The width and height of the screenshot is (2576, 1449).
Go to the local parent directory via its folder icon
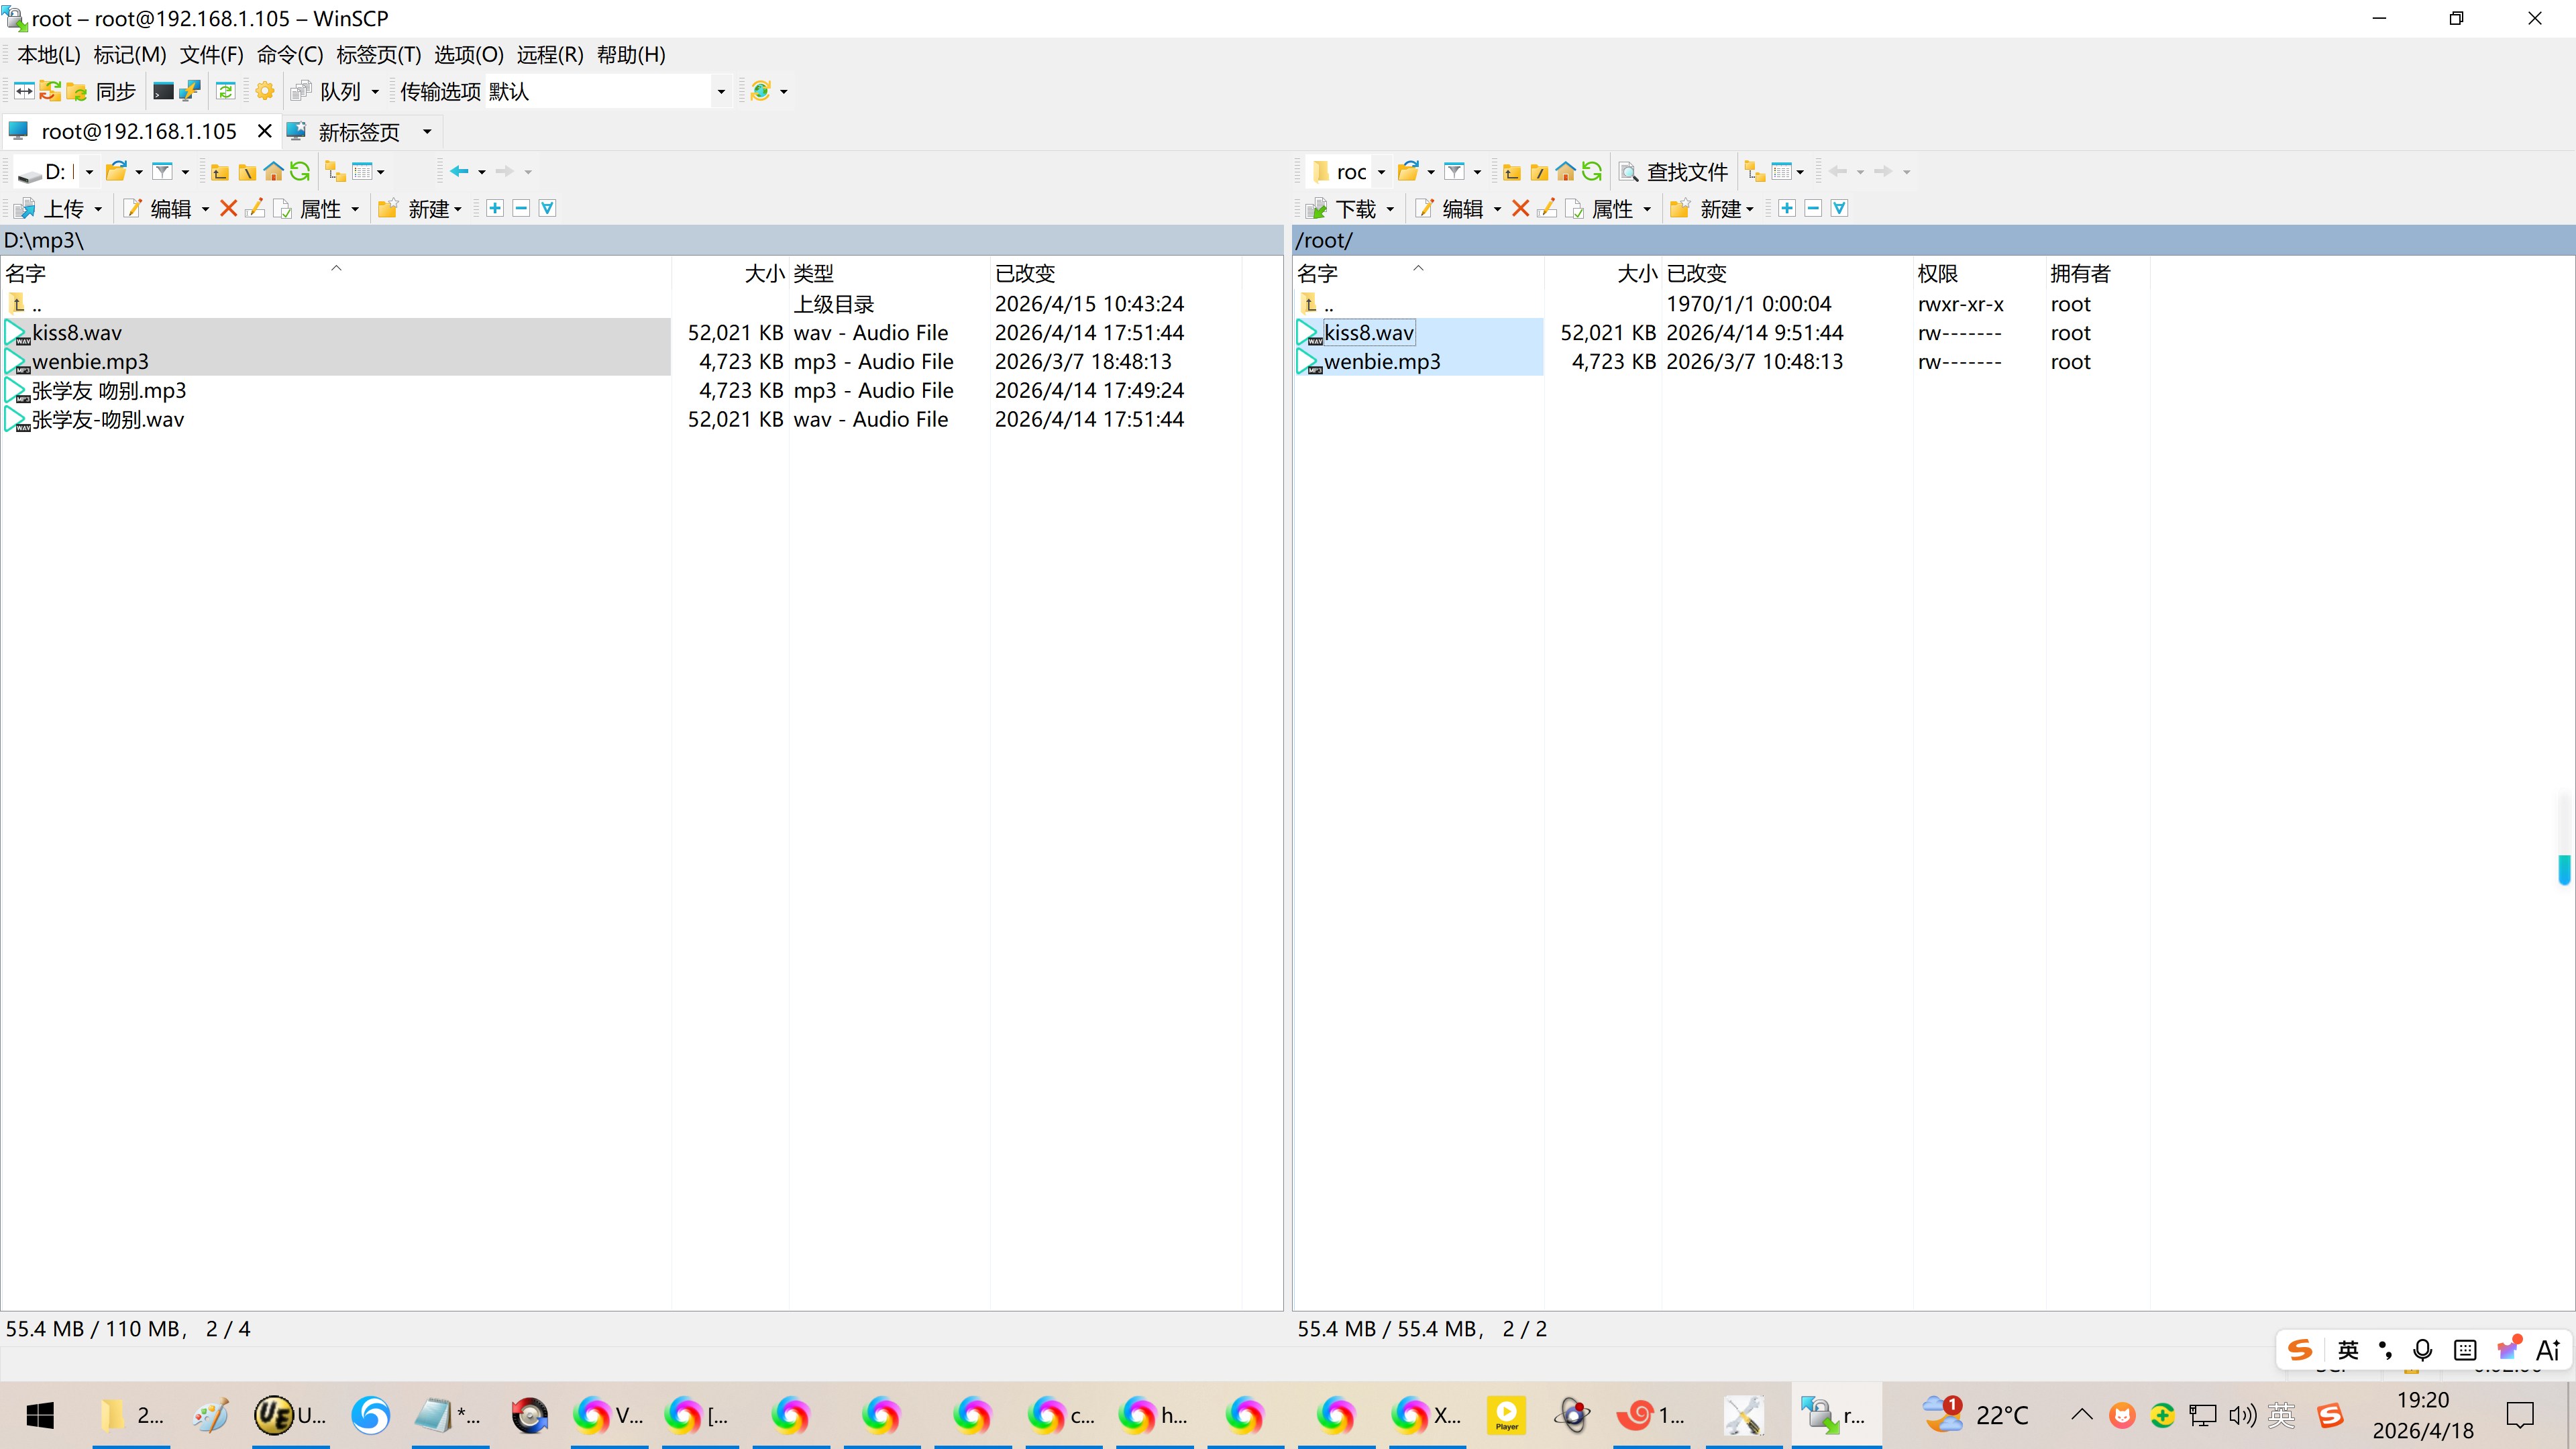click(220, 172)
